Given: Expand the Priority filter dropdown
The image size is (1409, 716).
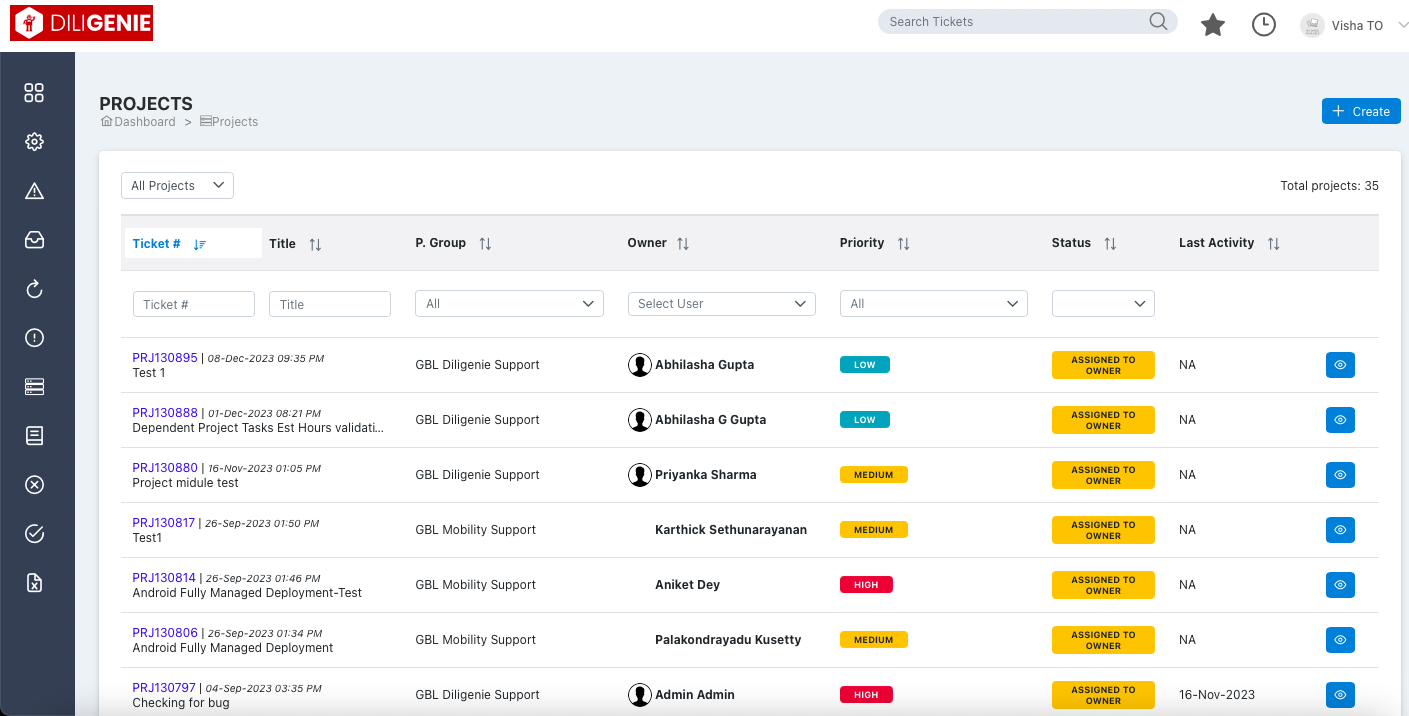Looking at the screenshot, I should pos(933,303).
